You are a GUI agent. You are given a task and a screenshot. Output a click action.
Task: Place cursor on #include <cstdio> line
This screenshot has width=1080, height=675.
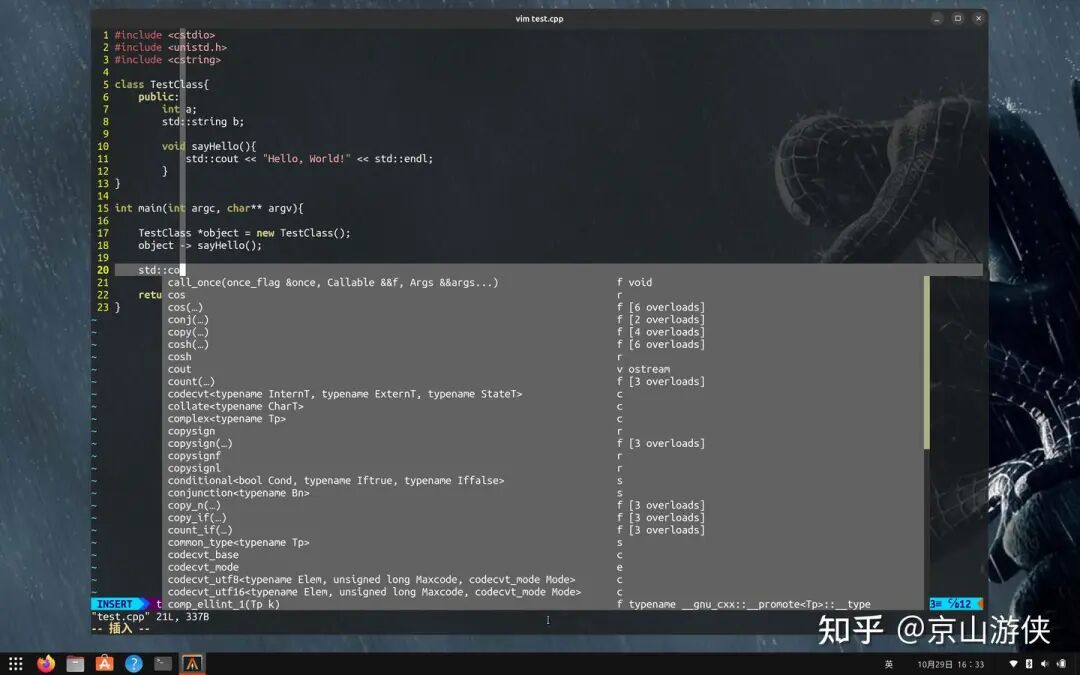click(165, 35)
